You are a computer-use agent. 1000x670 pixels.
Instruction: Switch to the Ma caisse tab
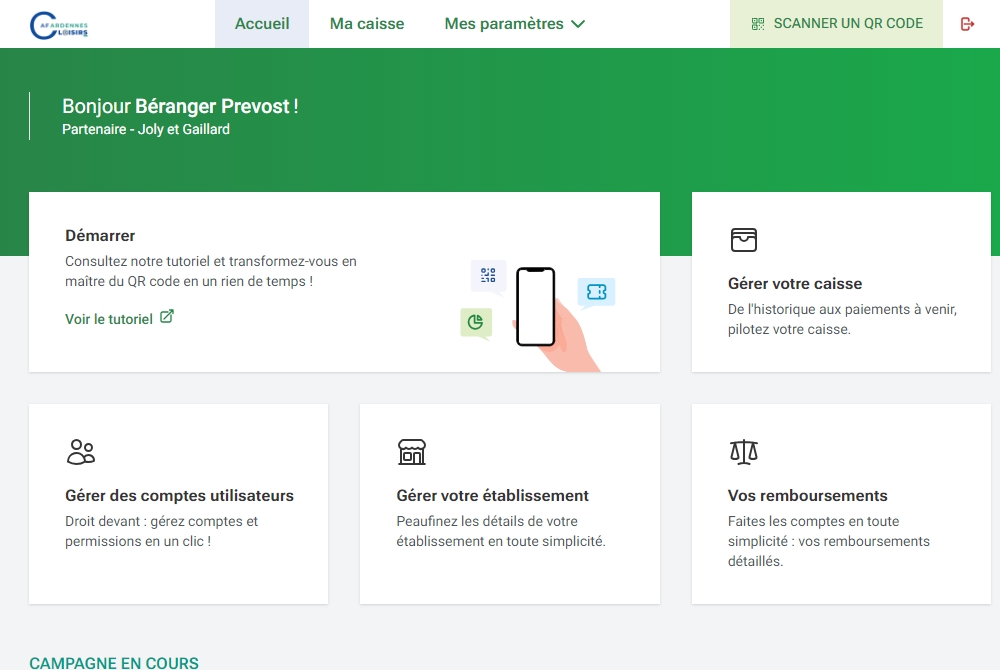(367, 24)
